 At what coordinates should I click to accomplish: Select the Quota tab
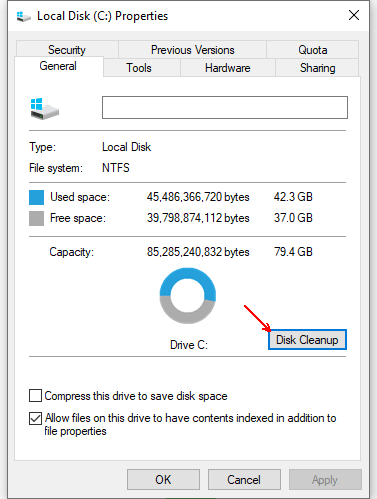[313, 50]
